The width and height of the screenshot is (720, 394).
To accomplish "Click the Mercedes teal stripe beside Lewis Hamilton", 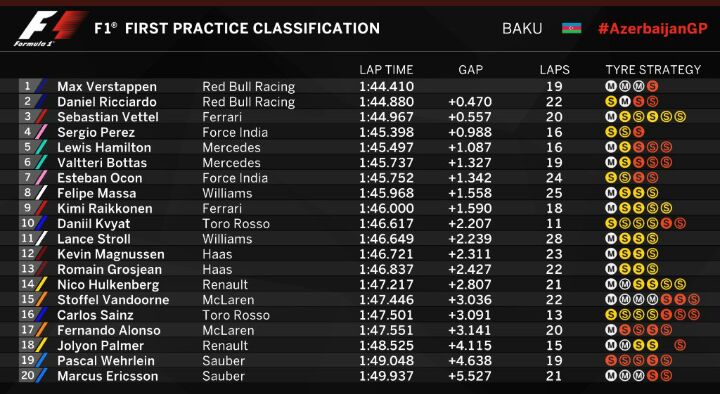I will pos(41,147).
